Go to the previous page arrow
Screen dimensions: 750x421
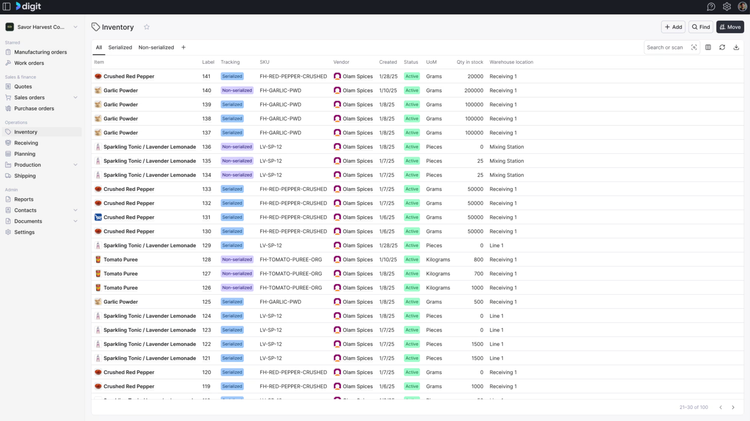[720, 407]
